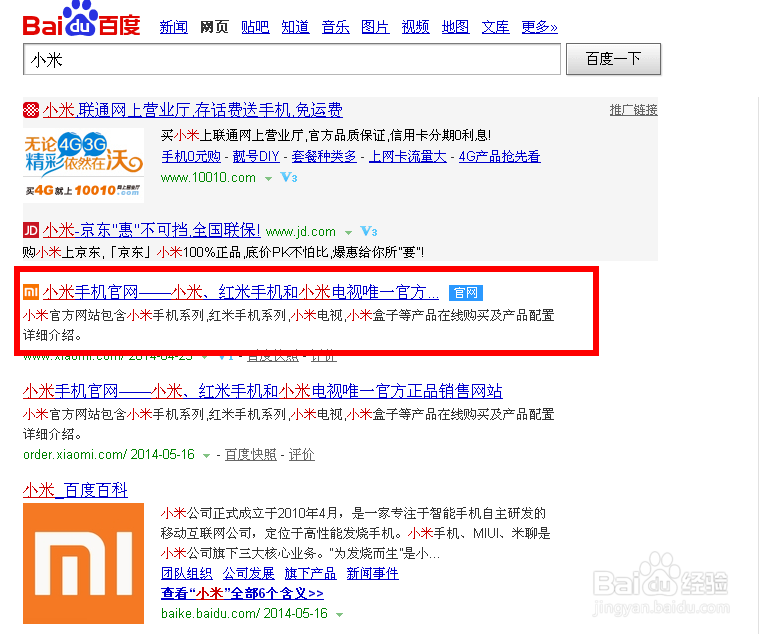Open 小米,联通网上营业厅 ad result title

192,109
